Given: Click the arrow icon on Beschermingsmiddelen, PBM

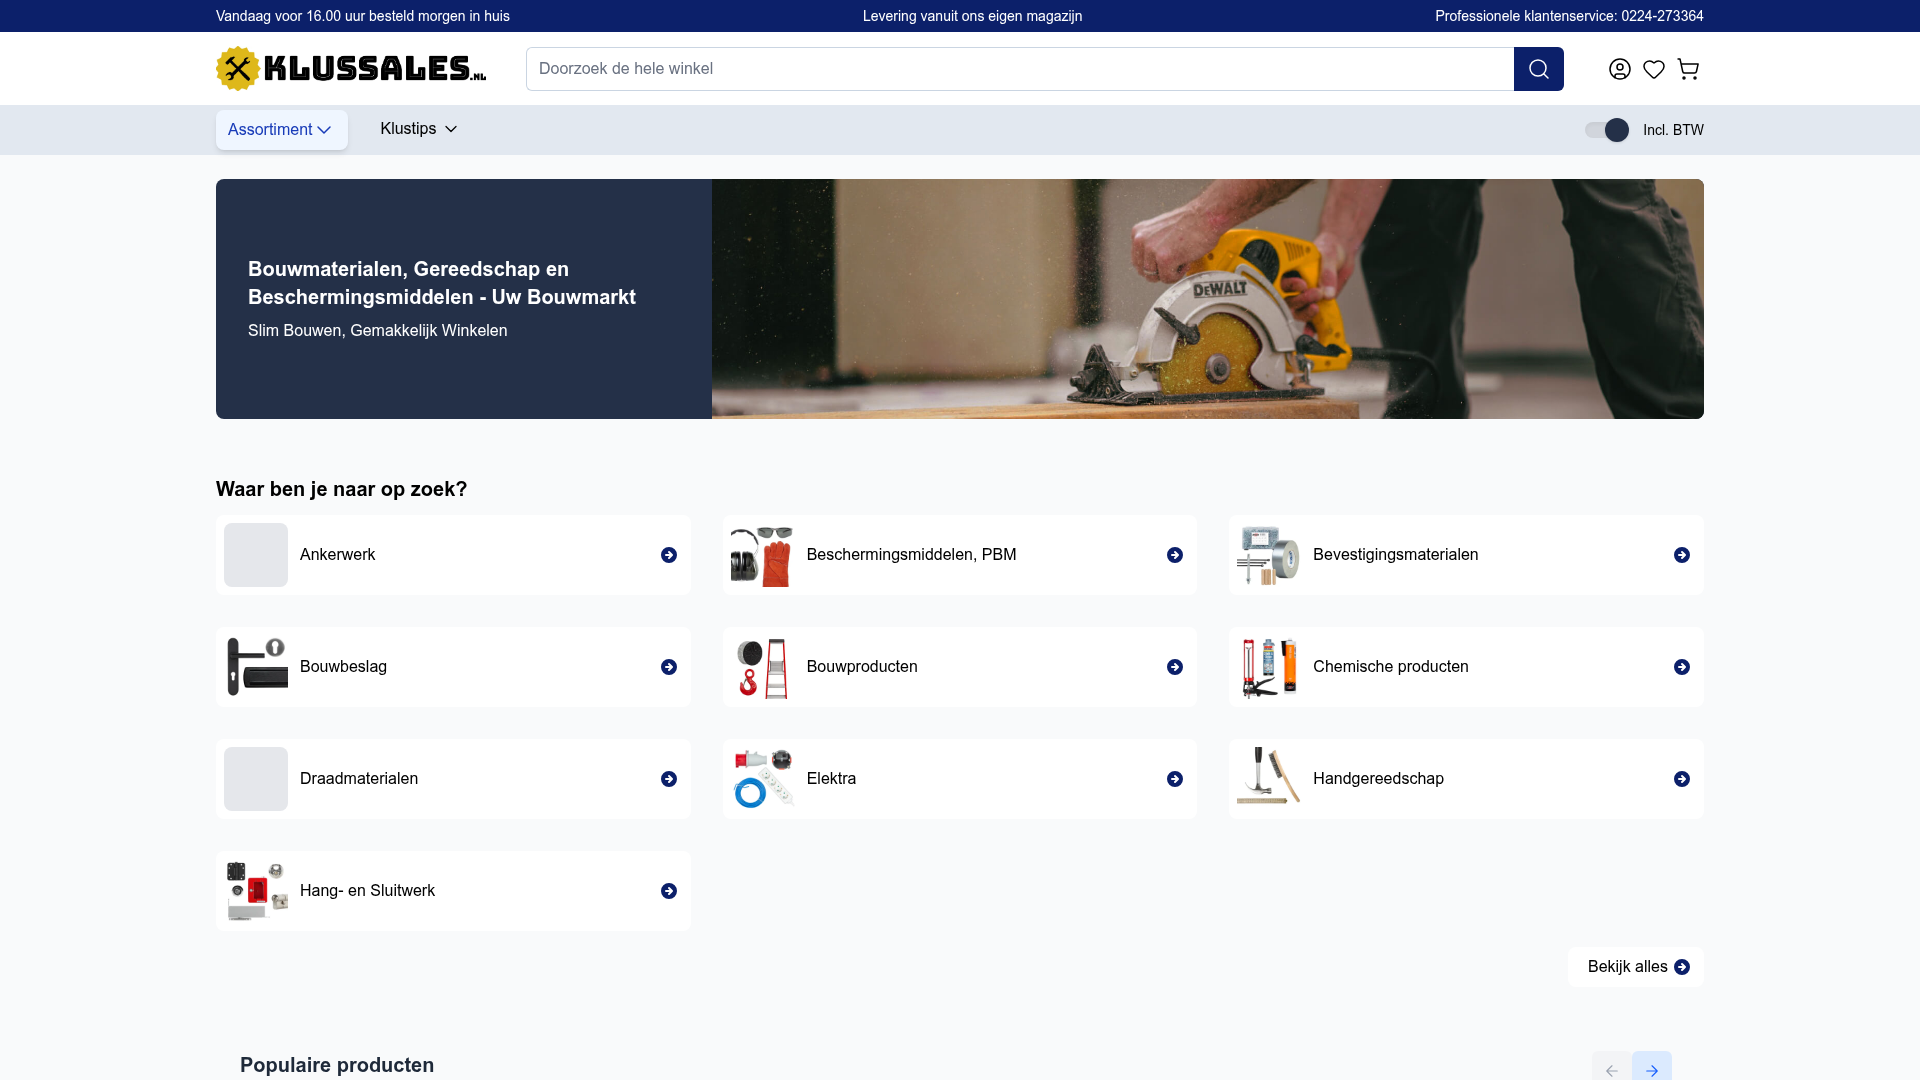Looking at the screenshot, I should [1175, 555].
